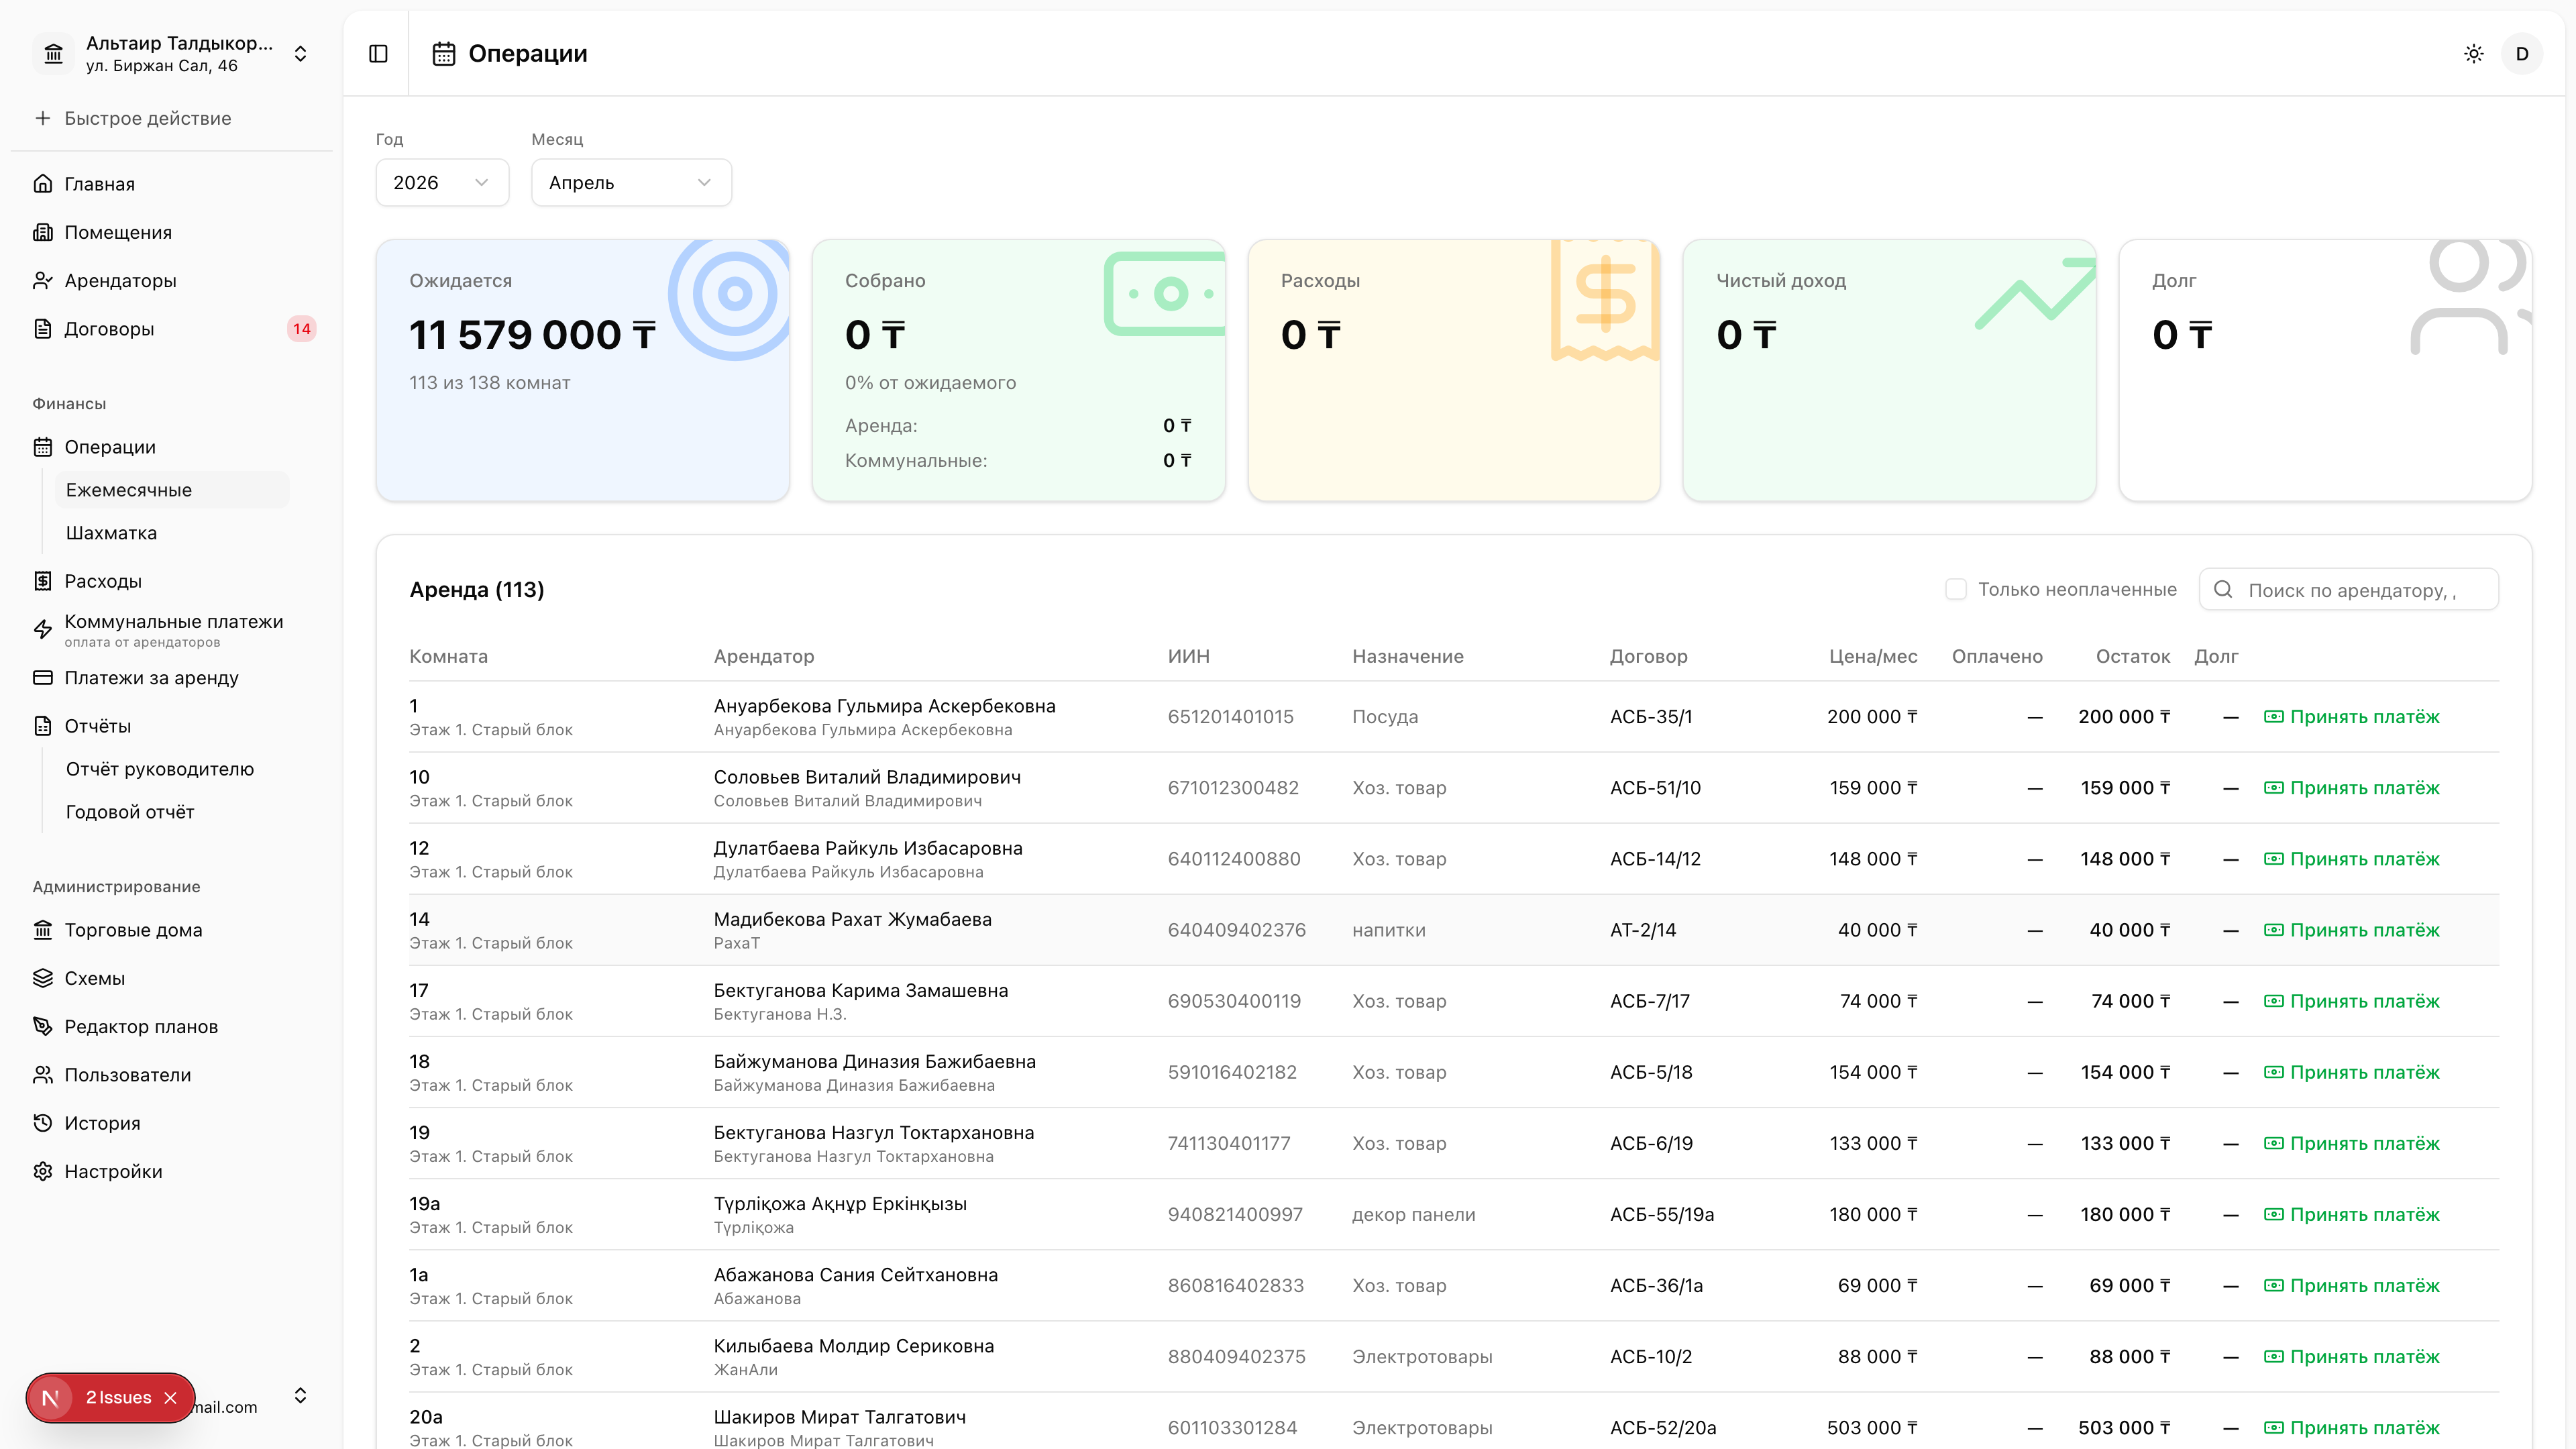The height and width of the screenshot is (1449, 2576).
Task: Click the Ожидается 11 579 000 card
Action: click(x=583, y=370)
